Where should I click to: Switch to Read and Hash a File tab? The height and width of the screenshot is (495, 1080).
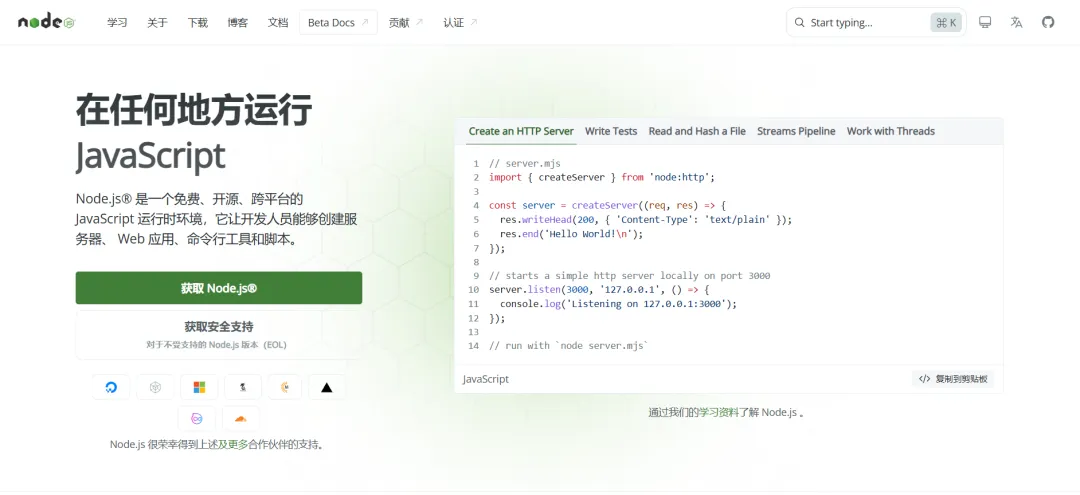[x=697, y=131]
